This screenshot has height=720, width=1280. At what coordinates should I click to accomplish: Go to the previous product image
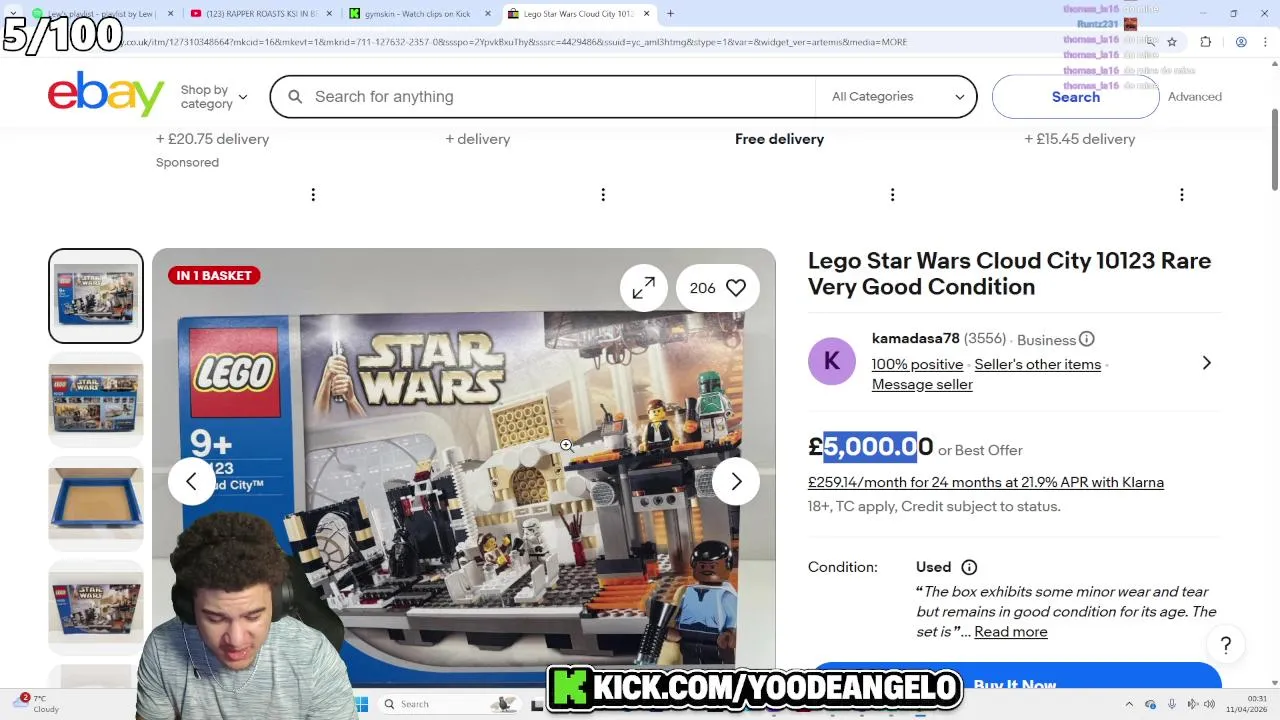point(191,482)
